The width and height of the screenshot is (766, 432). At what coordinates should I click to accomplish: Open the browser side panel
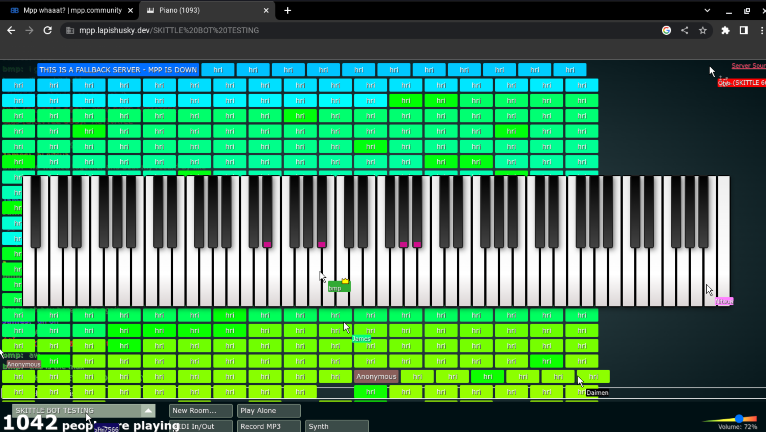[x=744, y=30]
